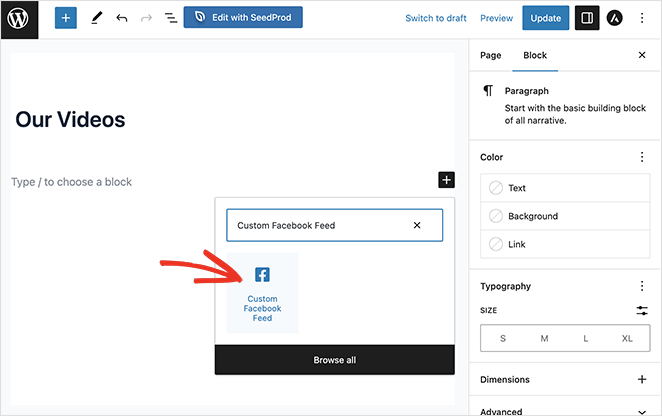Update the page

tap(545, 18)
